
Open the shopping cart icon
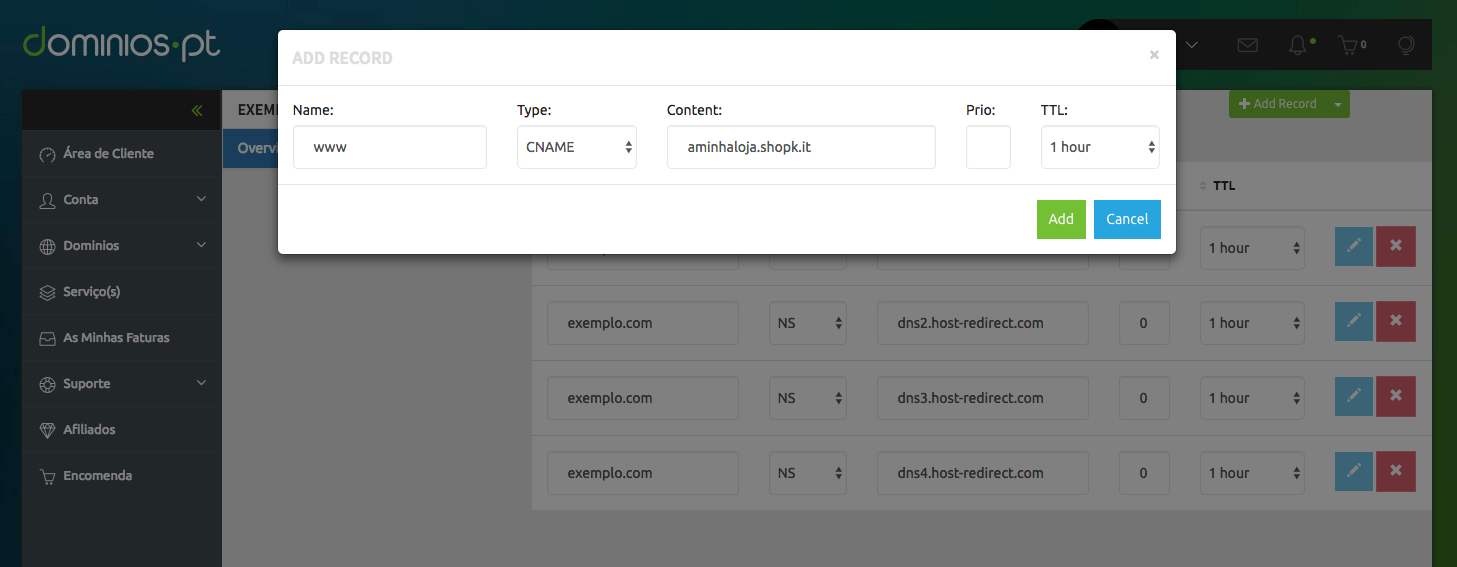tap(1351, 45)
